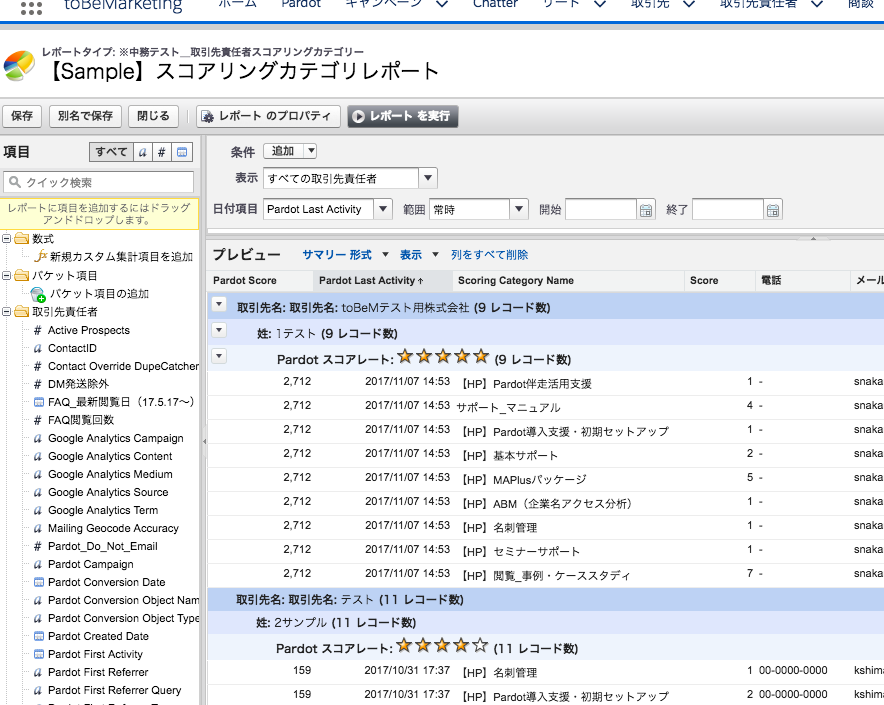
Task: Open the Pardot tab
Action: (301, 5)
